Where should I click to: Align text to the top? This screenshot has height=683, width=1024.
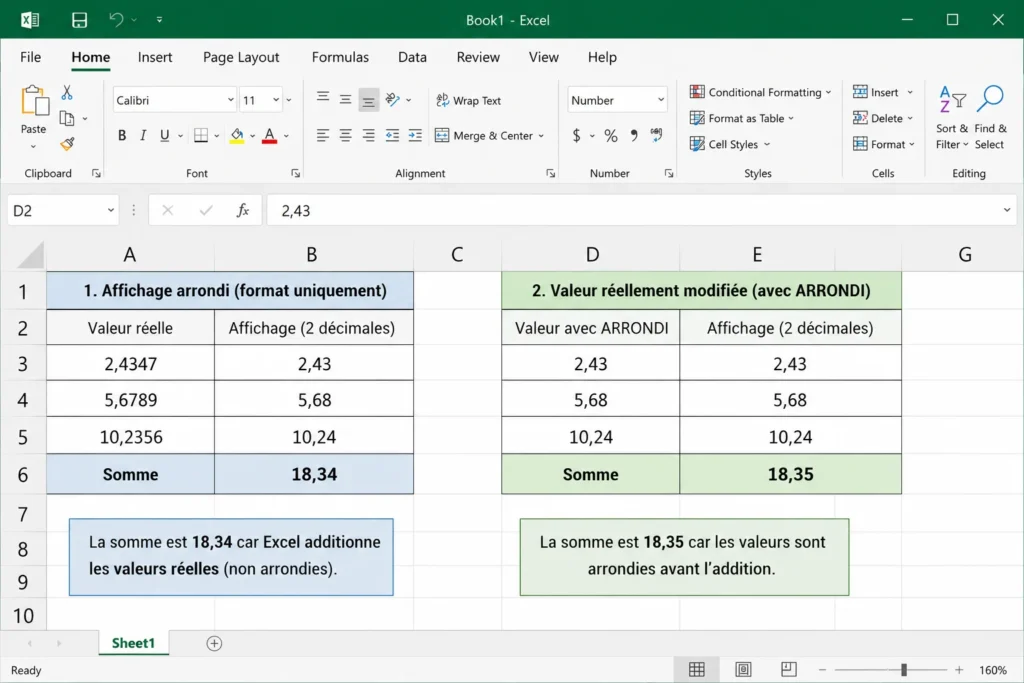coord(323,99)
